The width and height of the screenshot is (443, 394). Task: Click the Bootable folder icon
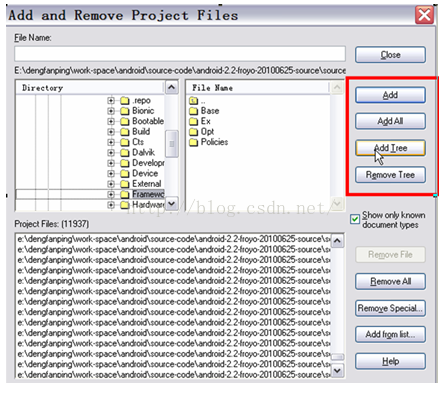click(124, 121)
